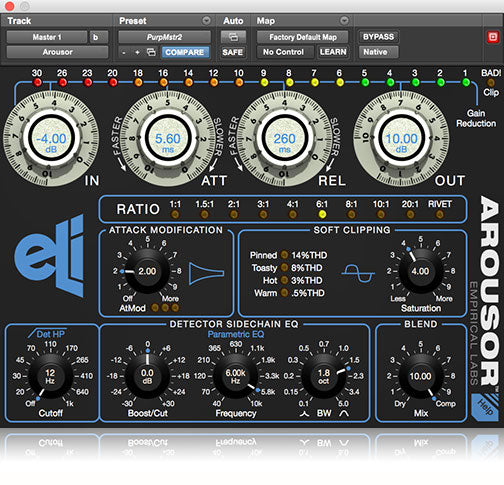Select the 20:1 ratio
Screen dimensions: 504x485
tap(410, 214)
